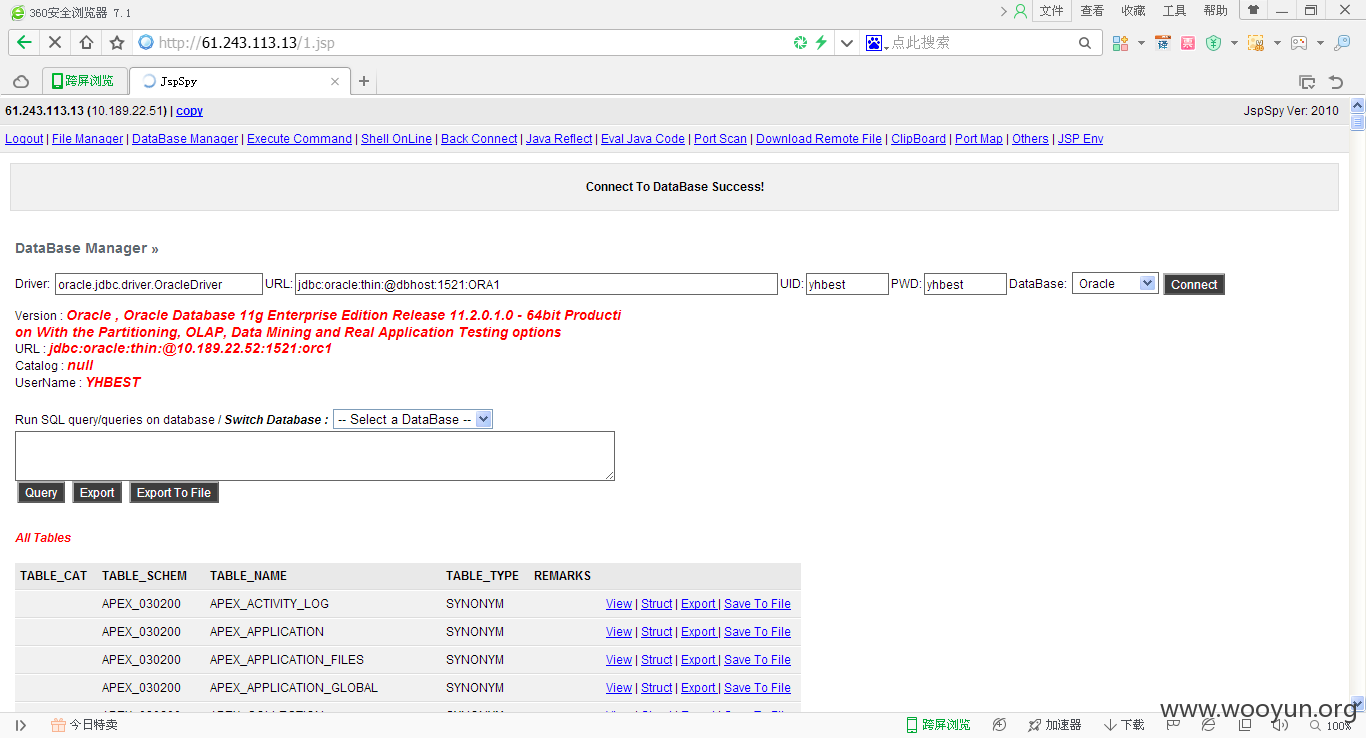Click the lightning speed mode icon
This screenshot has height=738, width=1366.
click(821, 42)
